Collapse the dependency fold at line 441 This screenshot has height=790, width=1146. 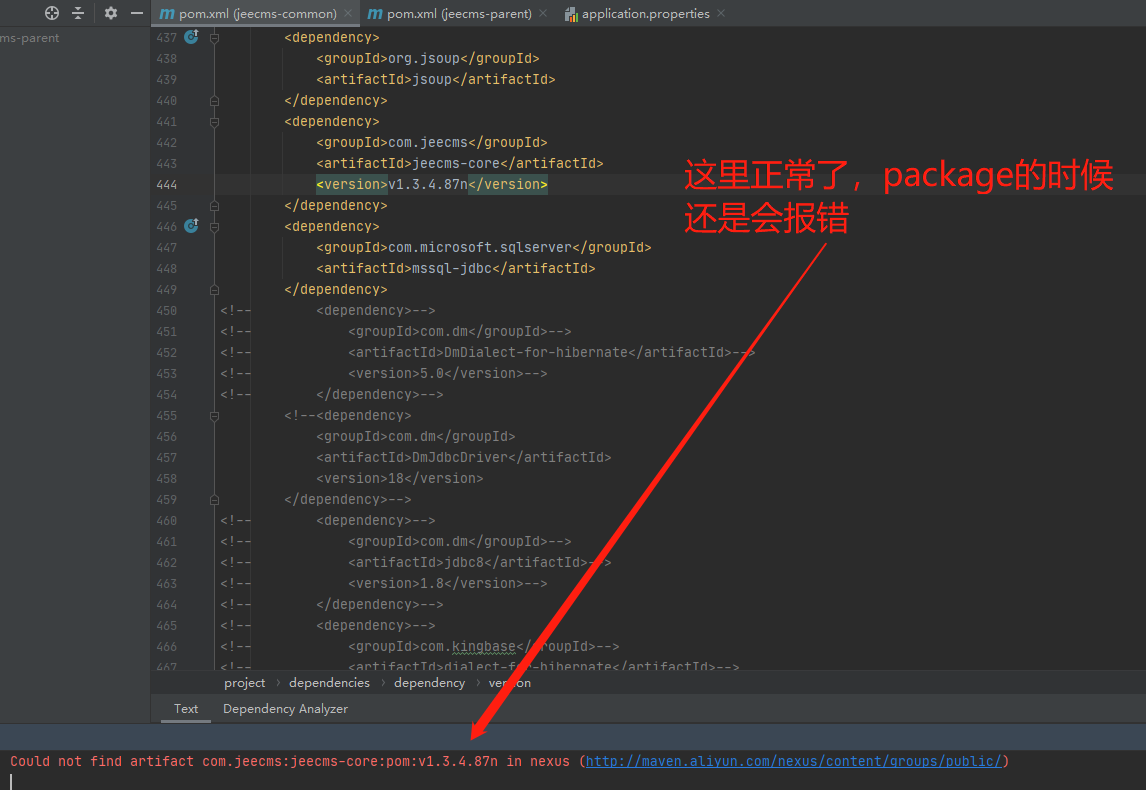pyautogui.click(x=215, y=121)
